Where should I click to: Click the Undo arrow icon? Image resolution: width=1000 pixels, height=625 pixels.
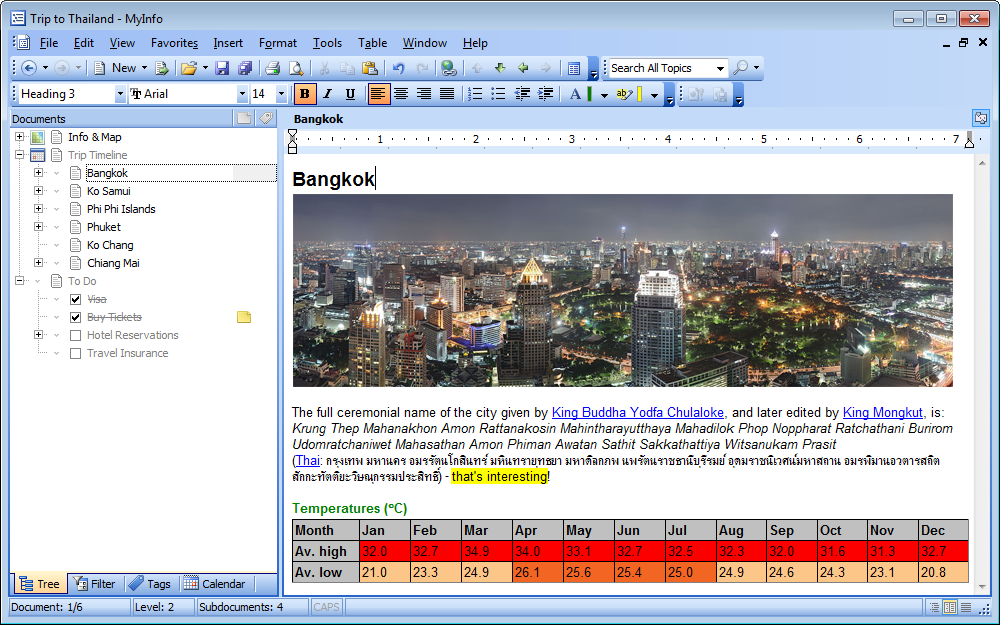pos(398,68)
